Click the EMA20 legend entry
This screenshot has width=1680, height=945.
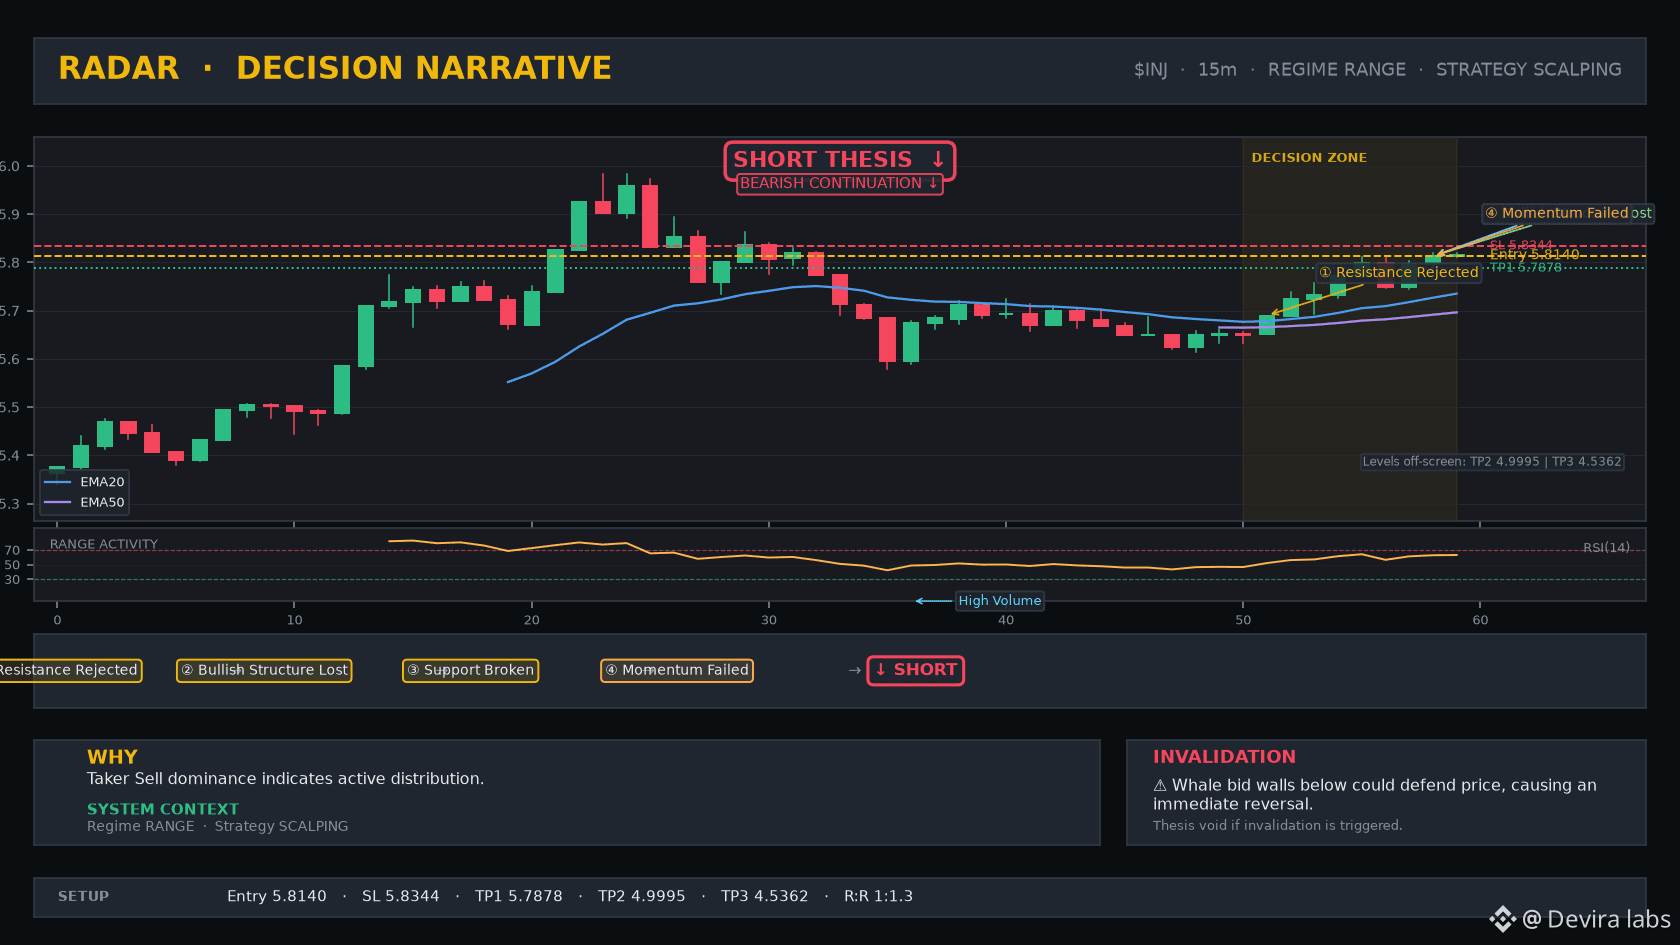pyautogui.click(x=84, y=482)
